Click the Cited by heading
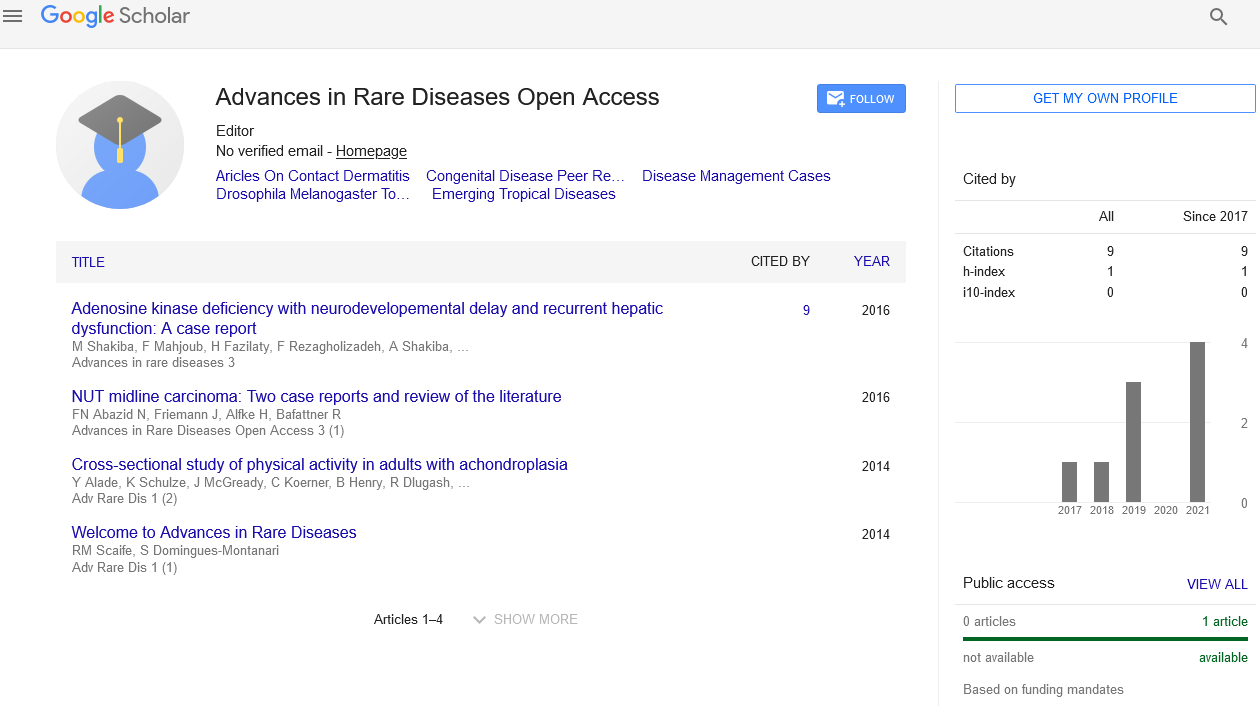 tap(989, 179)
